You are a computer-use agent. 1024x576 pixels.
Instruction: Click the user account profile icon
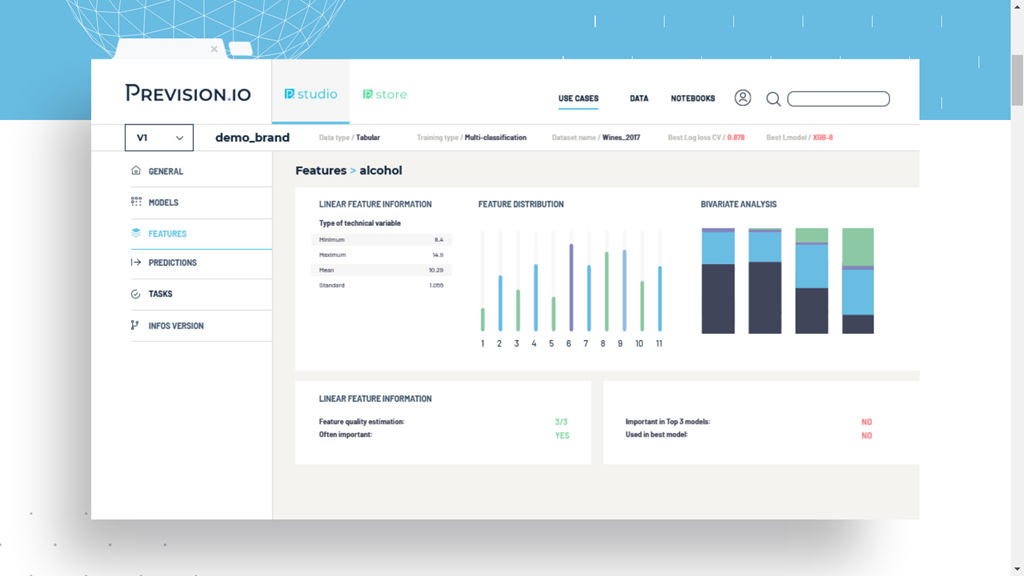pyautogui.click(x=742, y=98)
